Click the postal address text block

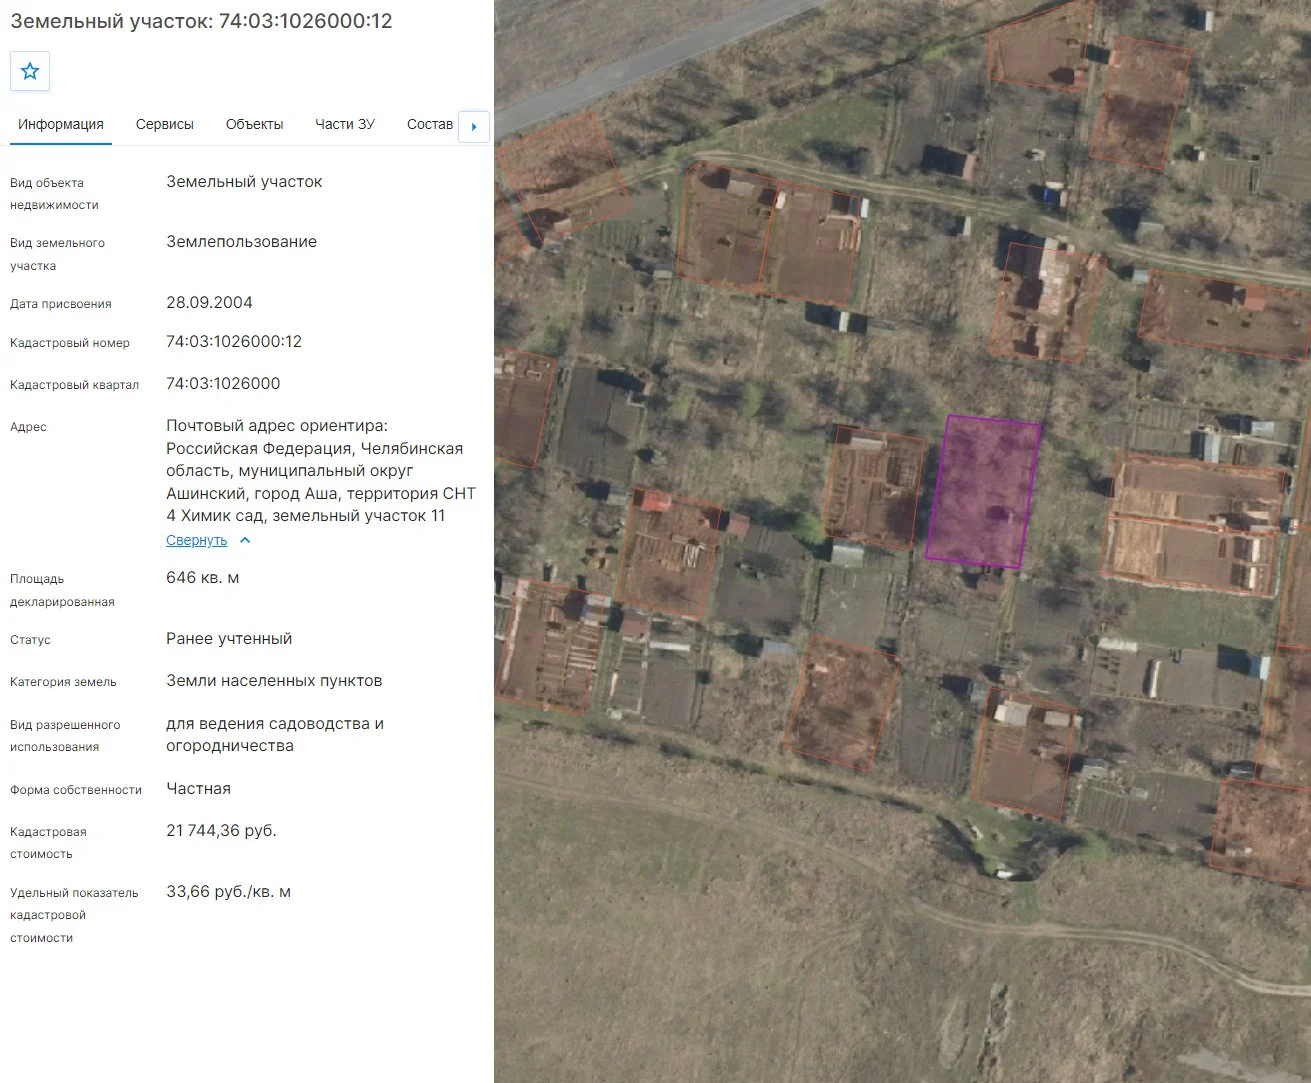tap(321, 470)
